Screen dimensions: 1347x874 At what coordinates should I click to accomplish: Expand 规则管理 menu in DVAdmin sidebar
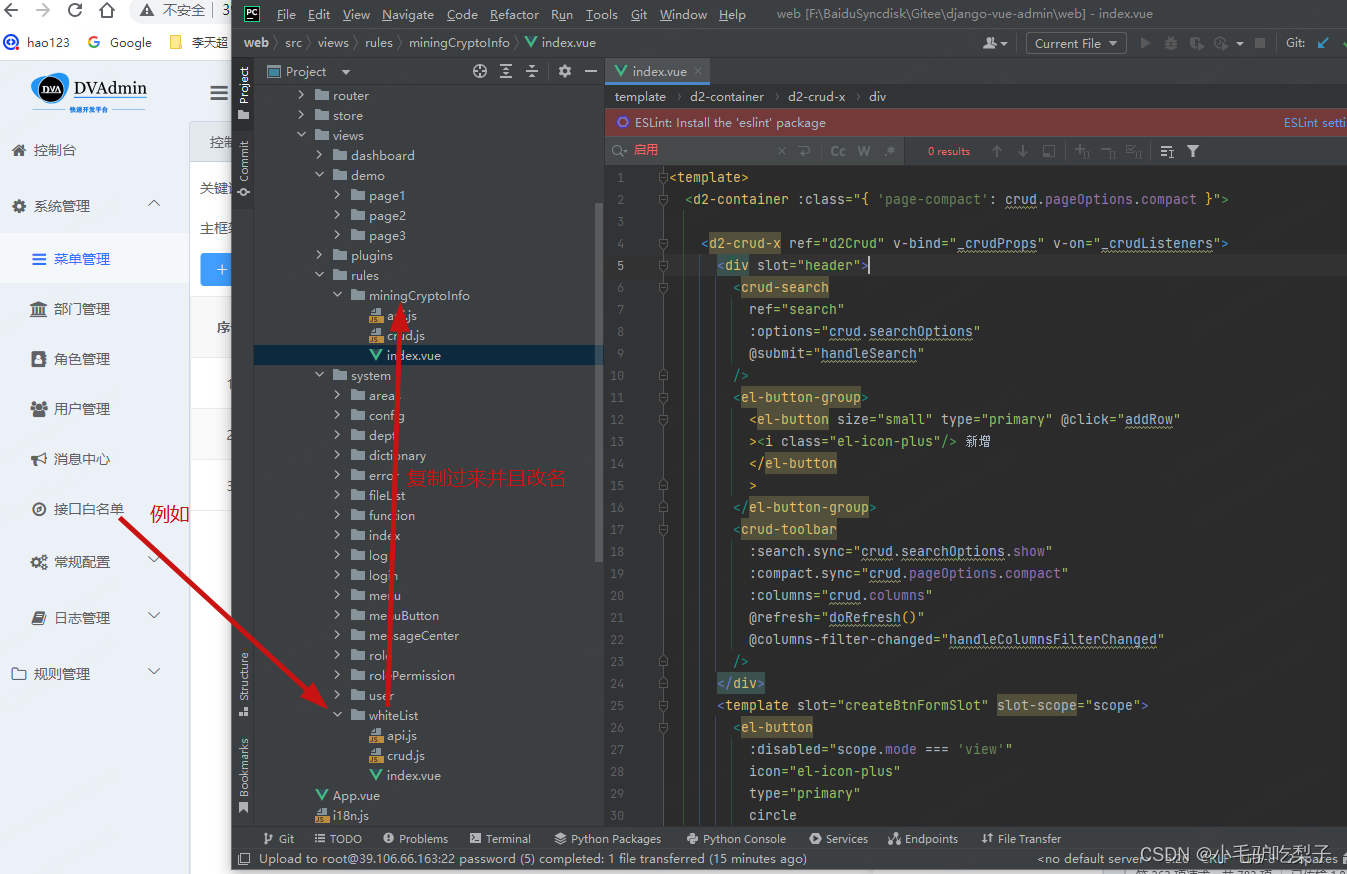pyautogui.click(x=154, y=672)
